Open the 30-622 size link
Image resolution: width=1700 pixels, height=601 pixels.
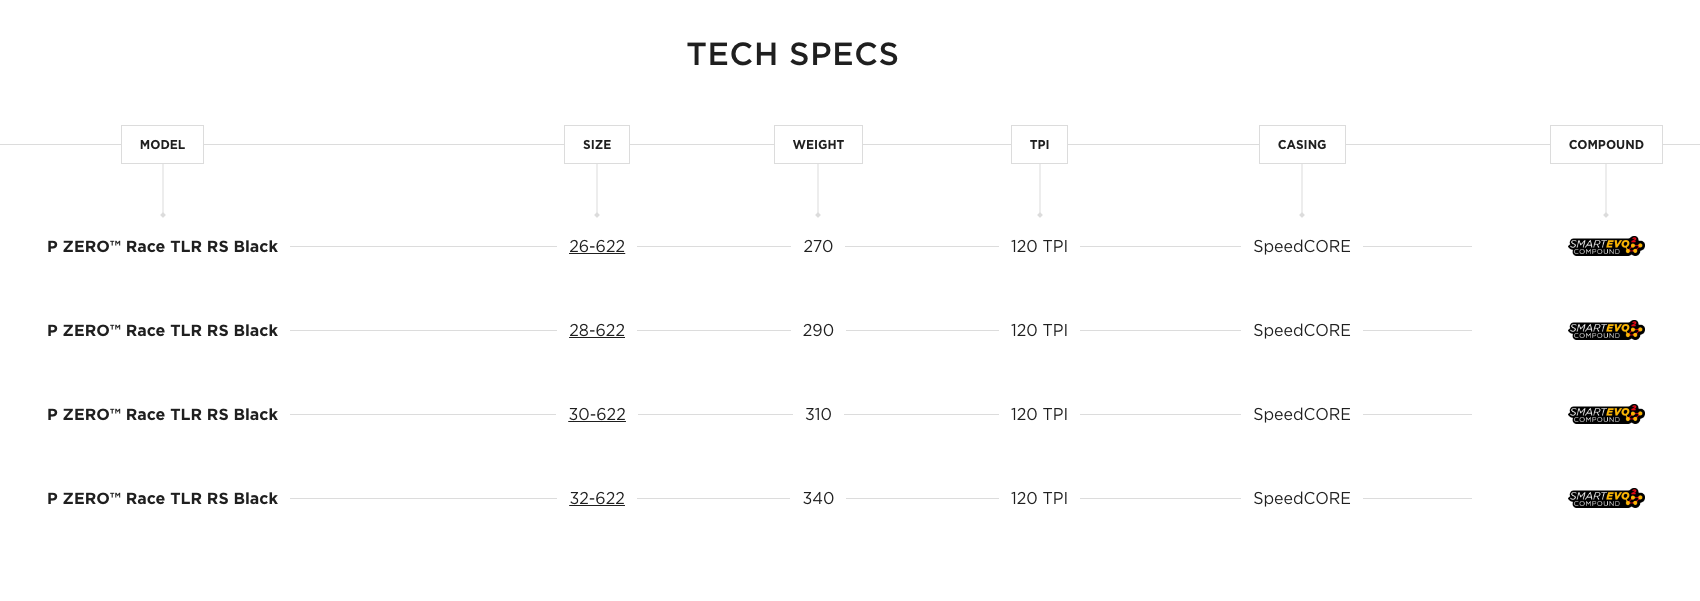[597, 414]
